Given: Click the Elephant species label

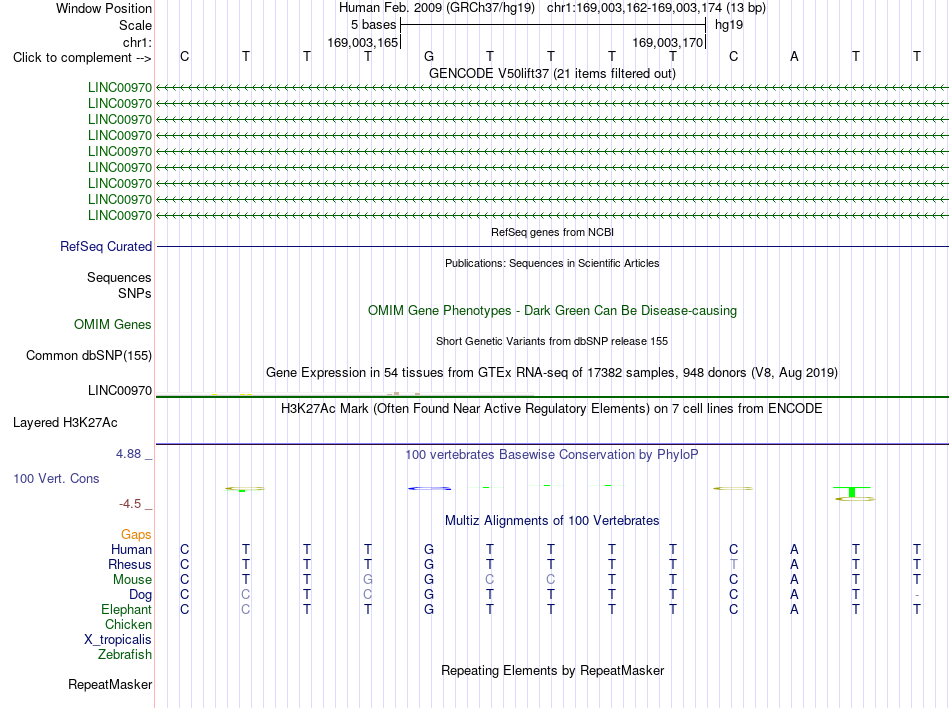Looking at the screenshot, I should [126, 609].
